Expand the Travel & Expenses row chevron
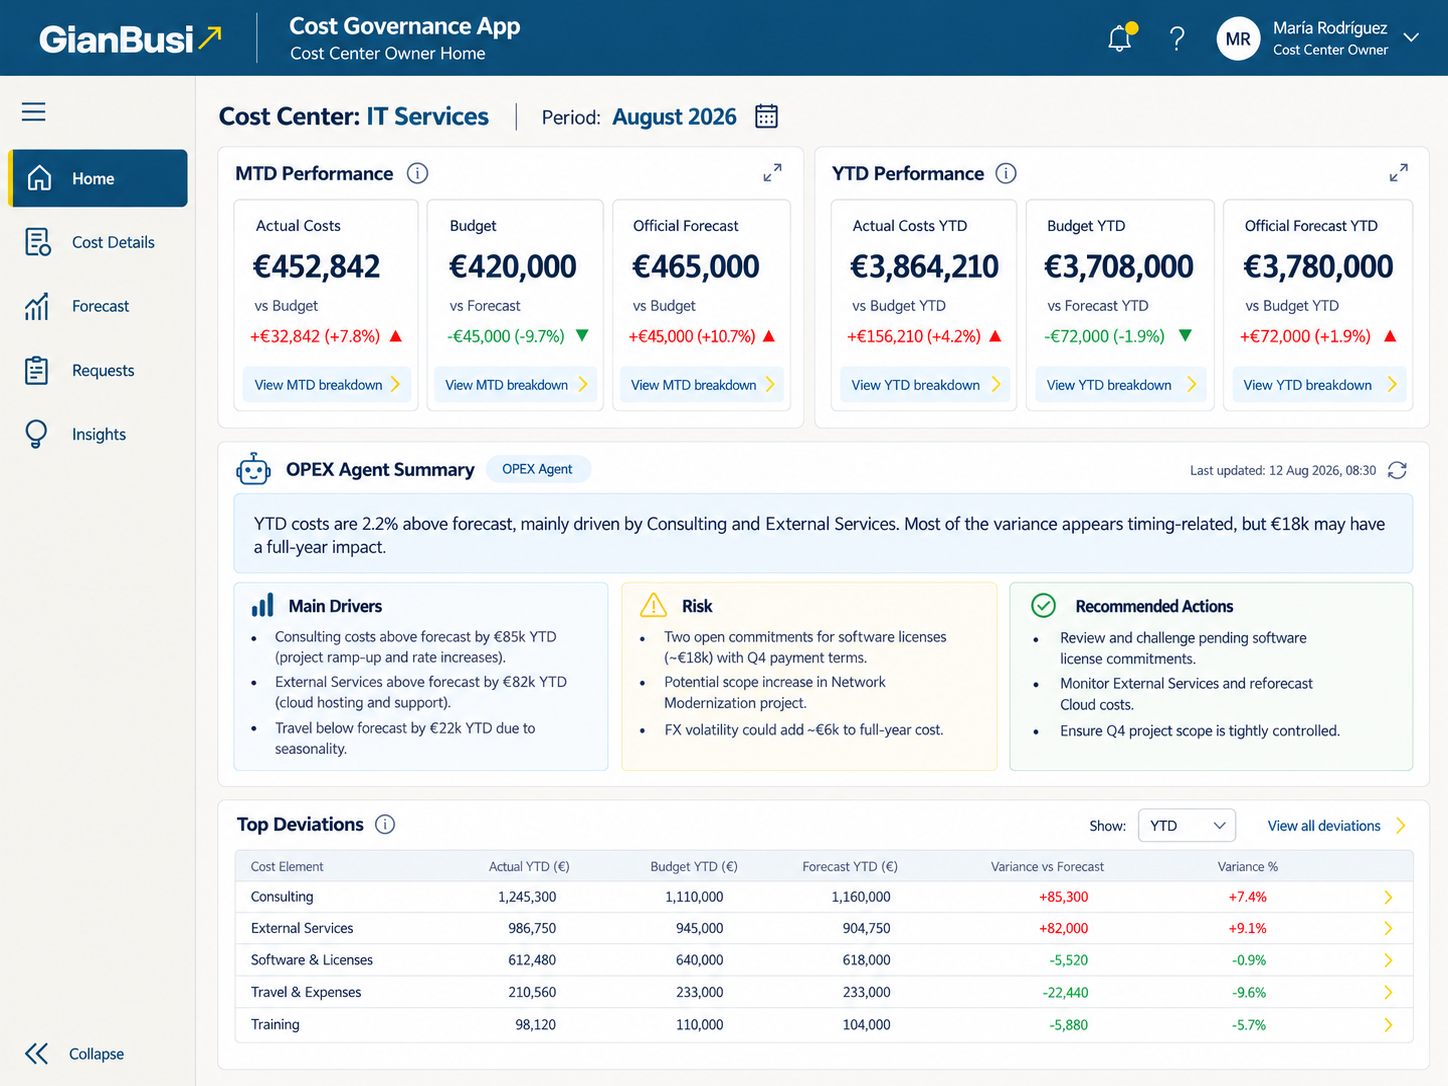The height and width of the screenshot is (1086, 1448). 1388,992
